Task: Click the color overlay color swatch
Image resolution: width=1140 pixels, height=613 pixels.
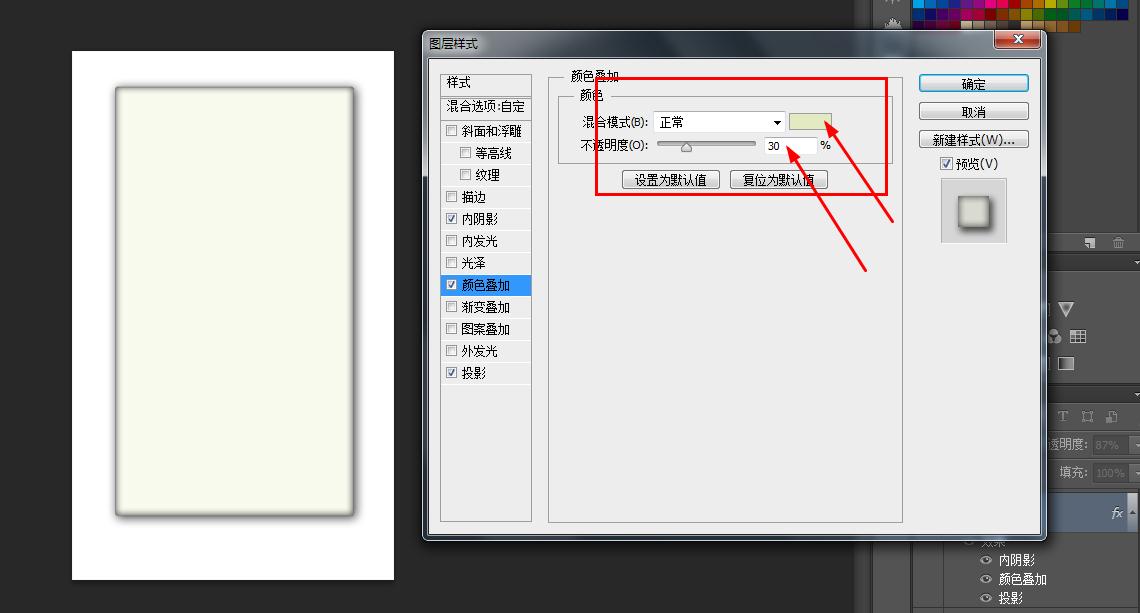Action: 810,121
